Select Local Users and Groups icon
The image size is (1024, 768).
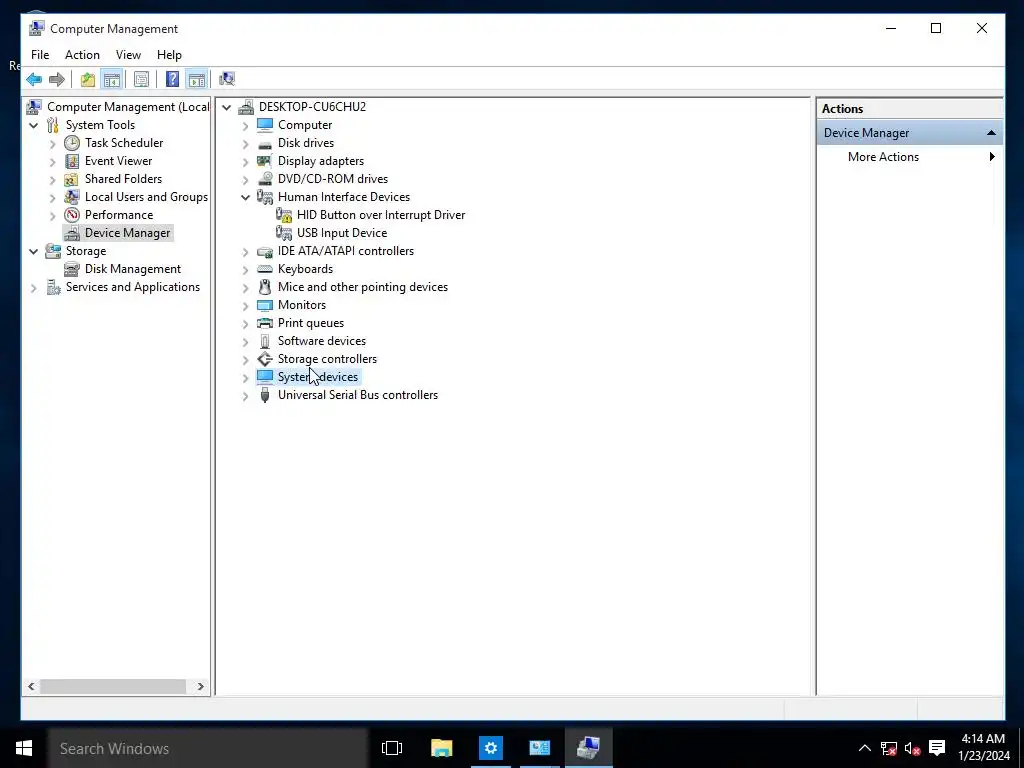tap(72, 197)
